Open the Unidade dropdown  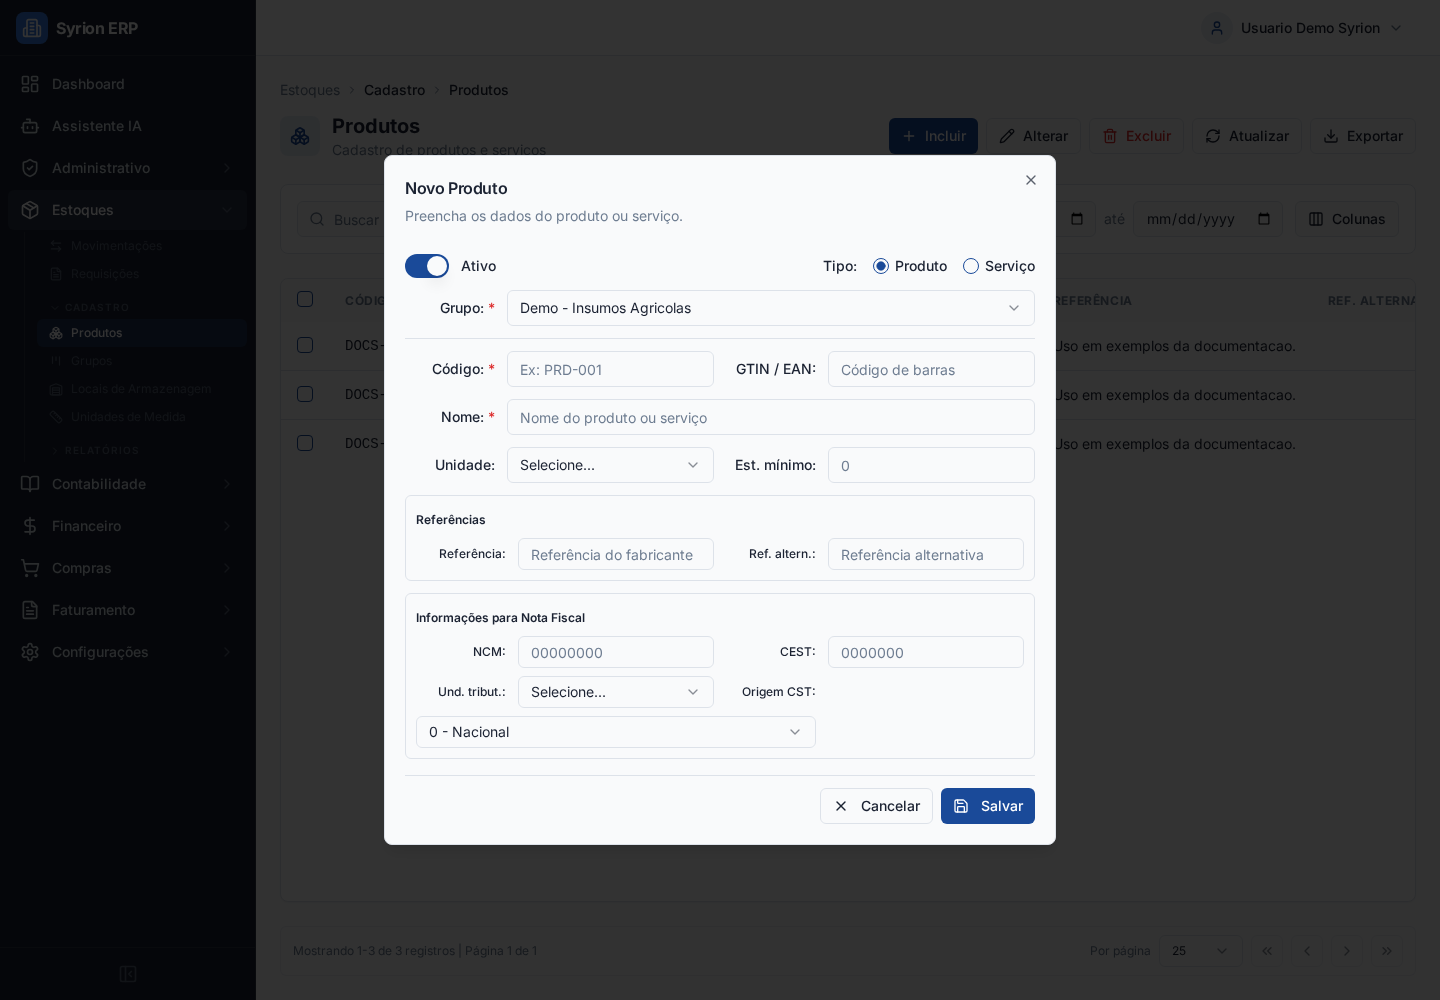click(610, 465)
